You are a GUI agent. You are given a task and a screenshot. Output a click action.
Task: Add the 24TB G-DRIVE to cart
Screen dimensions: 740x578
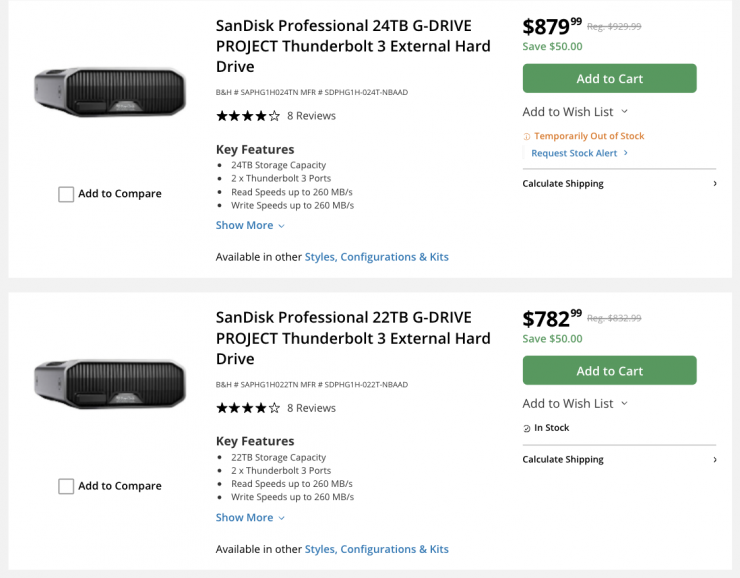(609, 79)
